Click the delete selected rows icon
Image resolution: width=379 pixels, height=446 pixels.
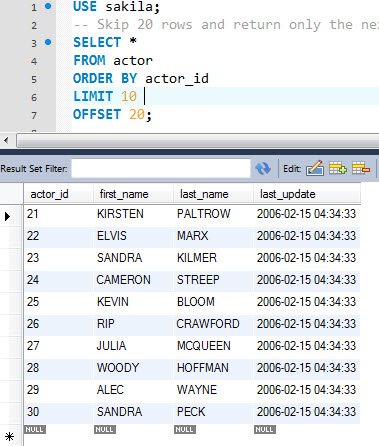[361, 168]
